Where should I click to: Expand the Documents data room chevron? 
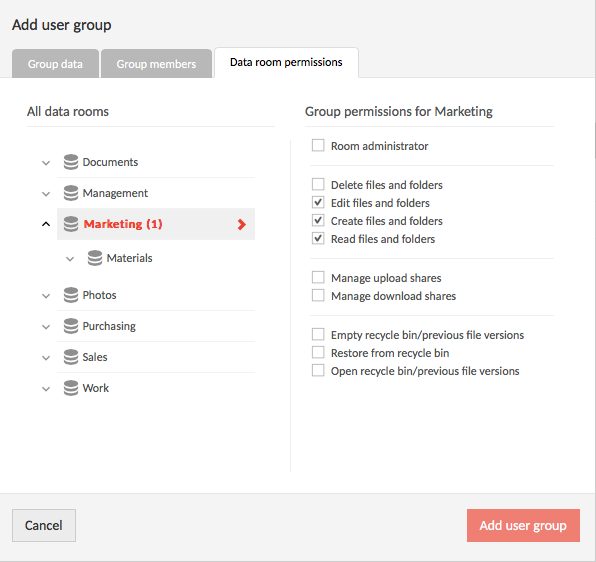coord(46,163)
